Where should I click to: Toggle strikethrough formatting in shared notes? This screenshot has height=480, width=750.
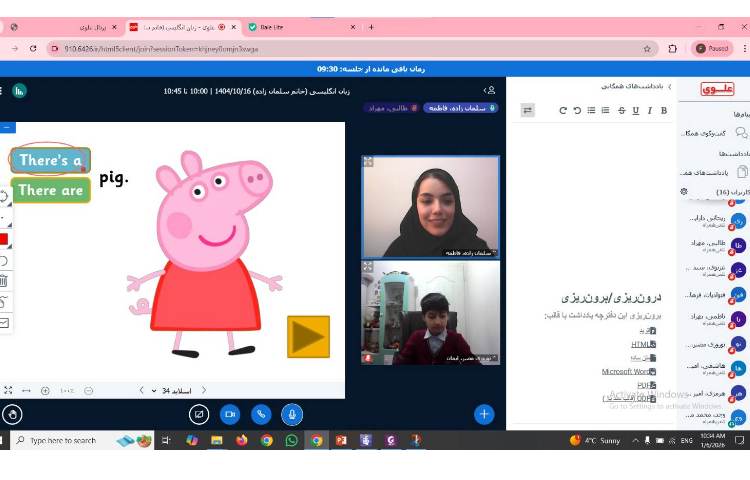click(621, 110)
